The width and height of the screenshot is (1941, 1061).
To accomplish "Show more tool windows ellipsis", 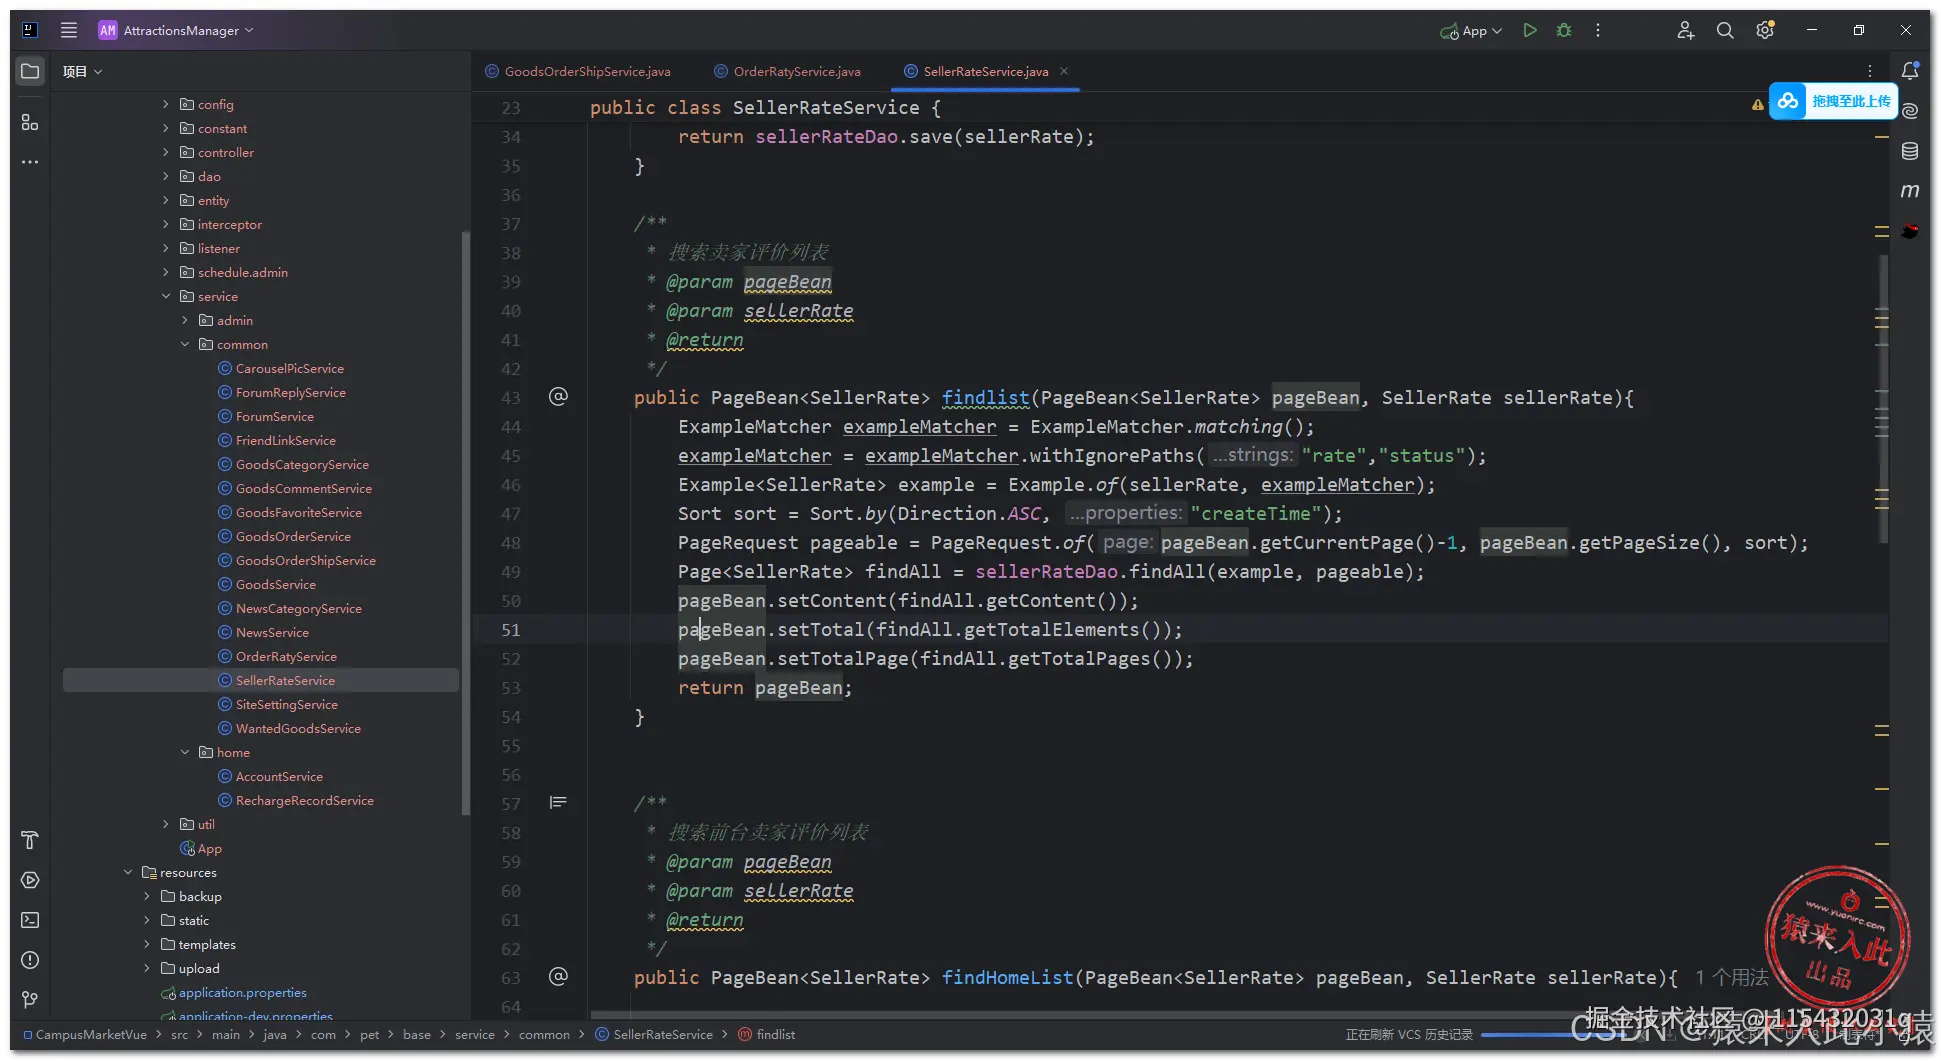I will point(30,162).
